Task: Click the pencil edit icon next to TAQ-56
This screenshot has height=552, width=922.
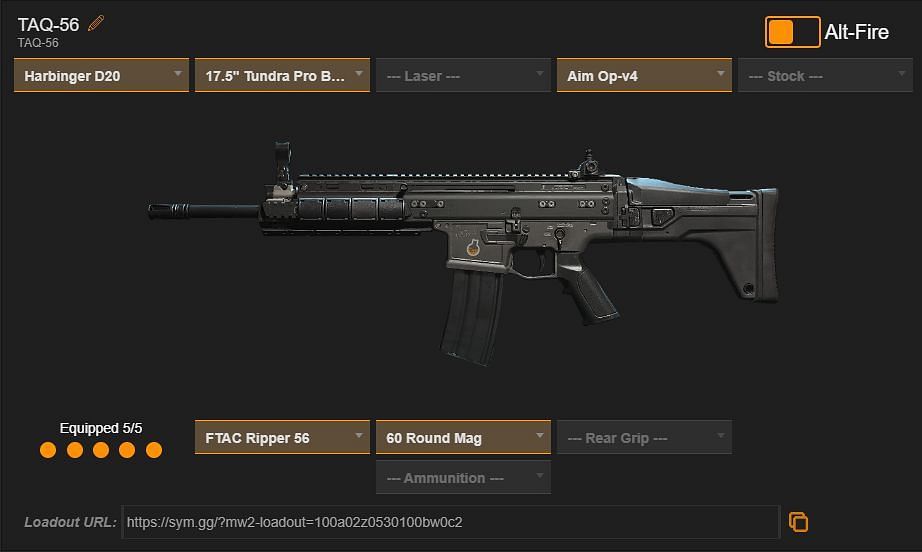Action: pyautogui.click(x=96, y=24)
